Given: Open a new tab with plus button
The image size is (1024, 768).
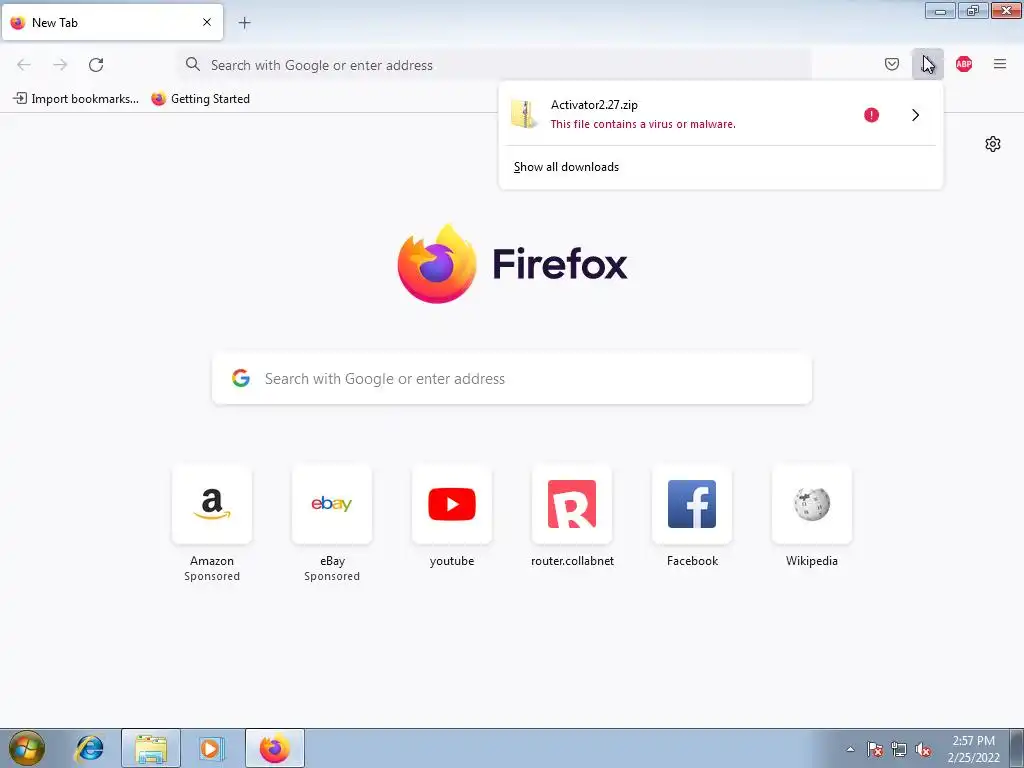Looking at the screenshot, I should tap(244, 23).
